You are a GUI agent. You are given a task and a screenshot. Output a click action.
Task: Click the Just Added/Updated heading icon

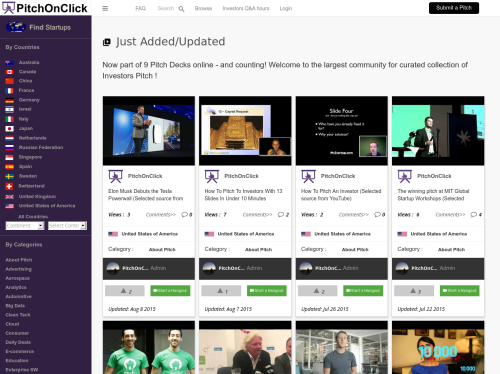point(107,42)
